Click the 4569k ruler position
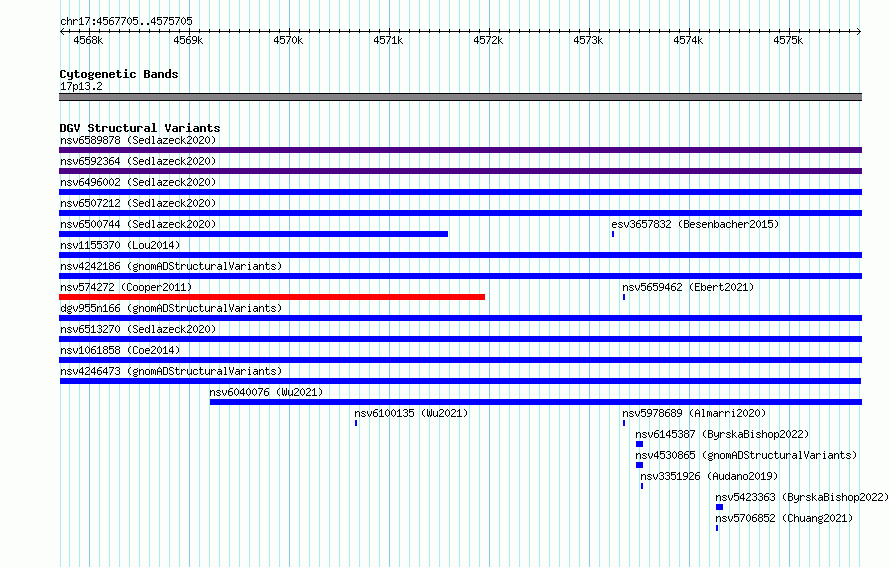This screenshot has height=567, width=890. click(x=188, y=40)
